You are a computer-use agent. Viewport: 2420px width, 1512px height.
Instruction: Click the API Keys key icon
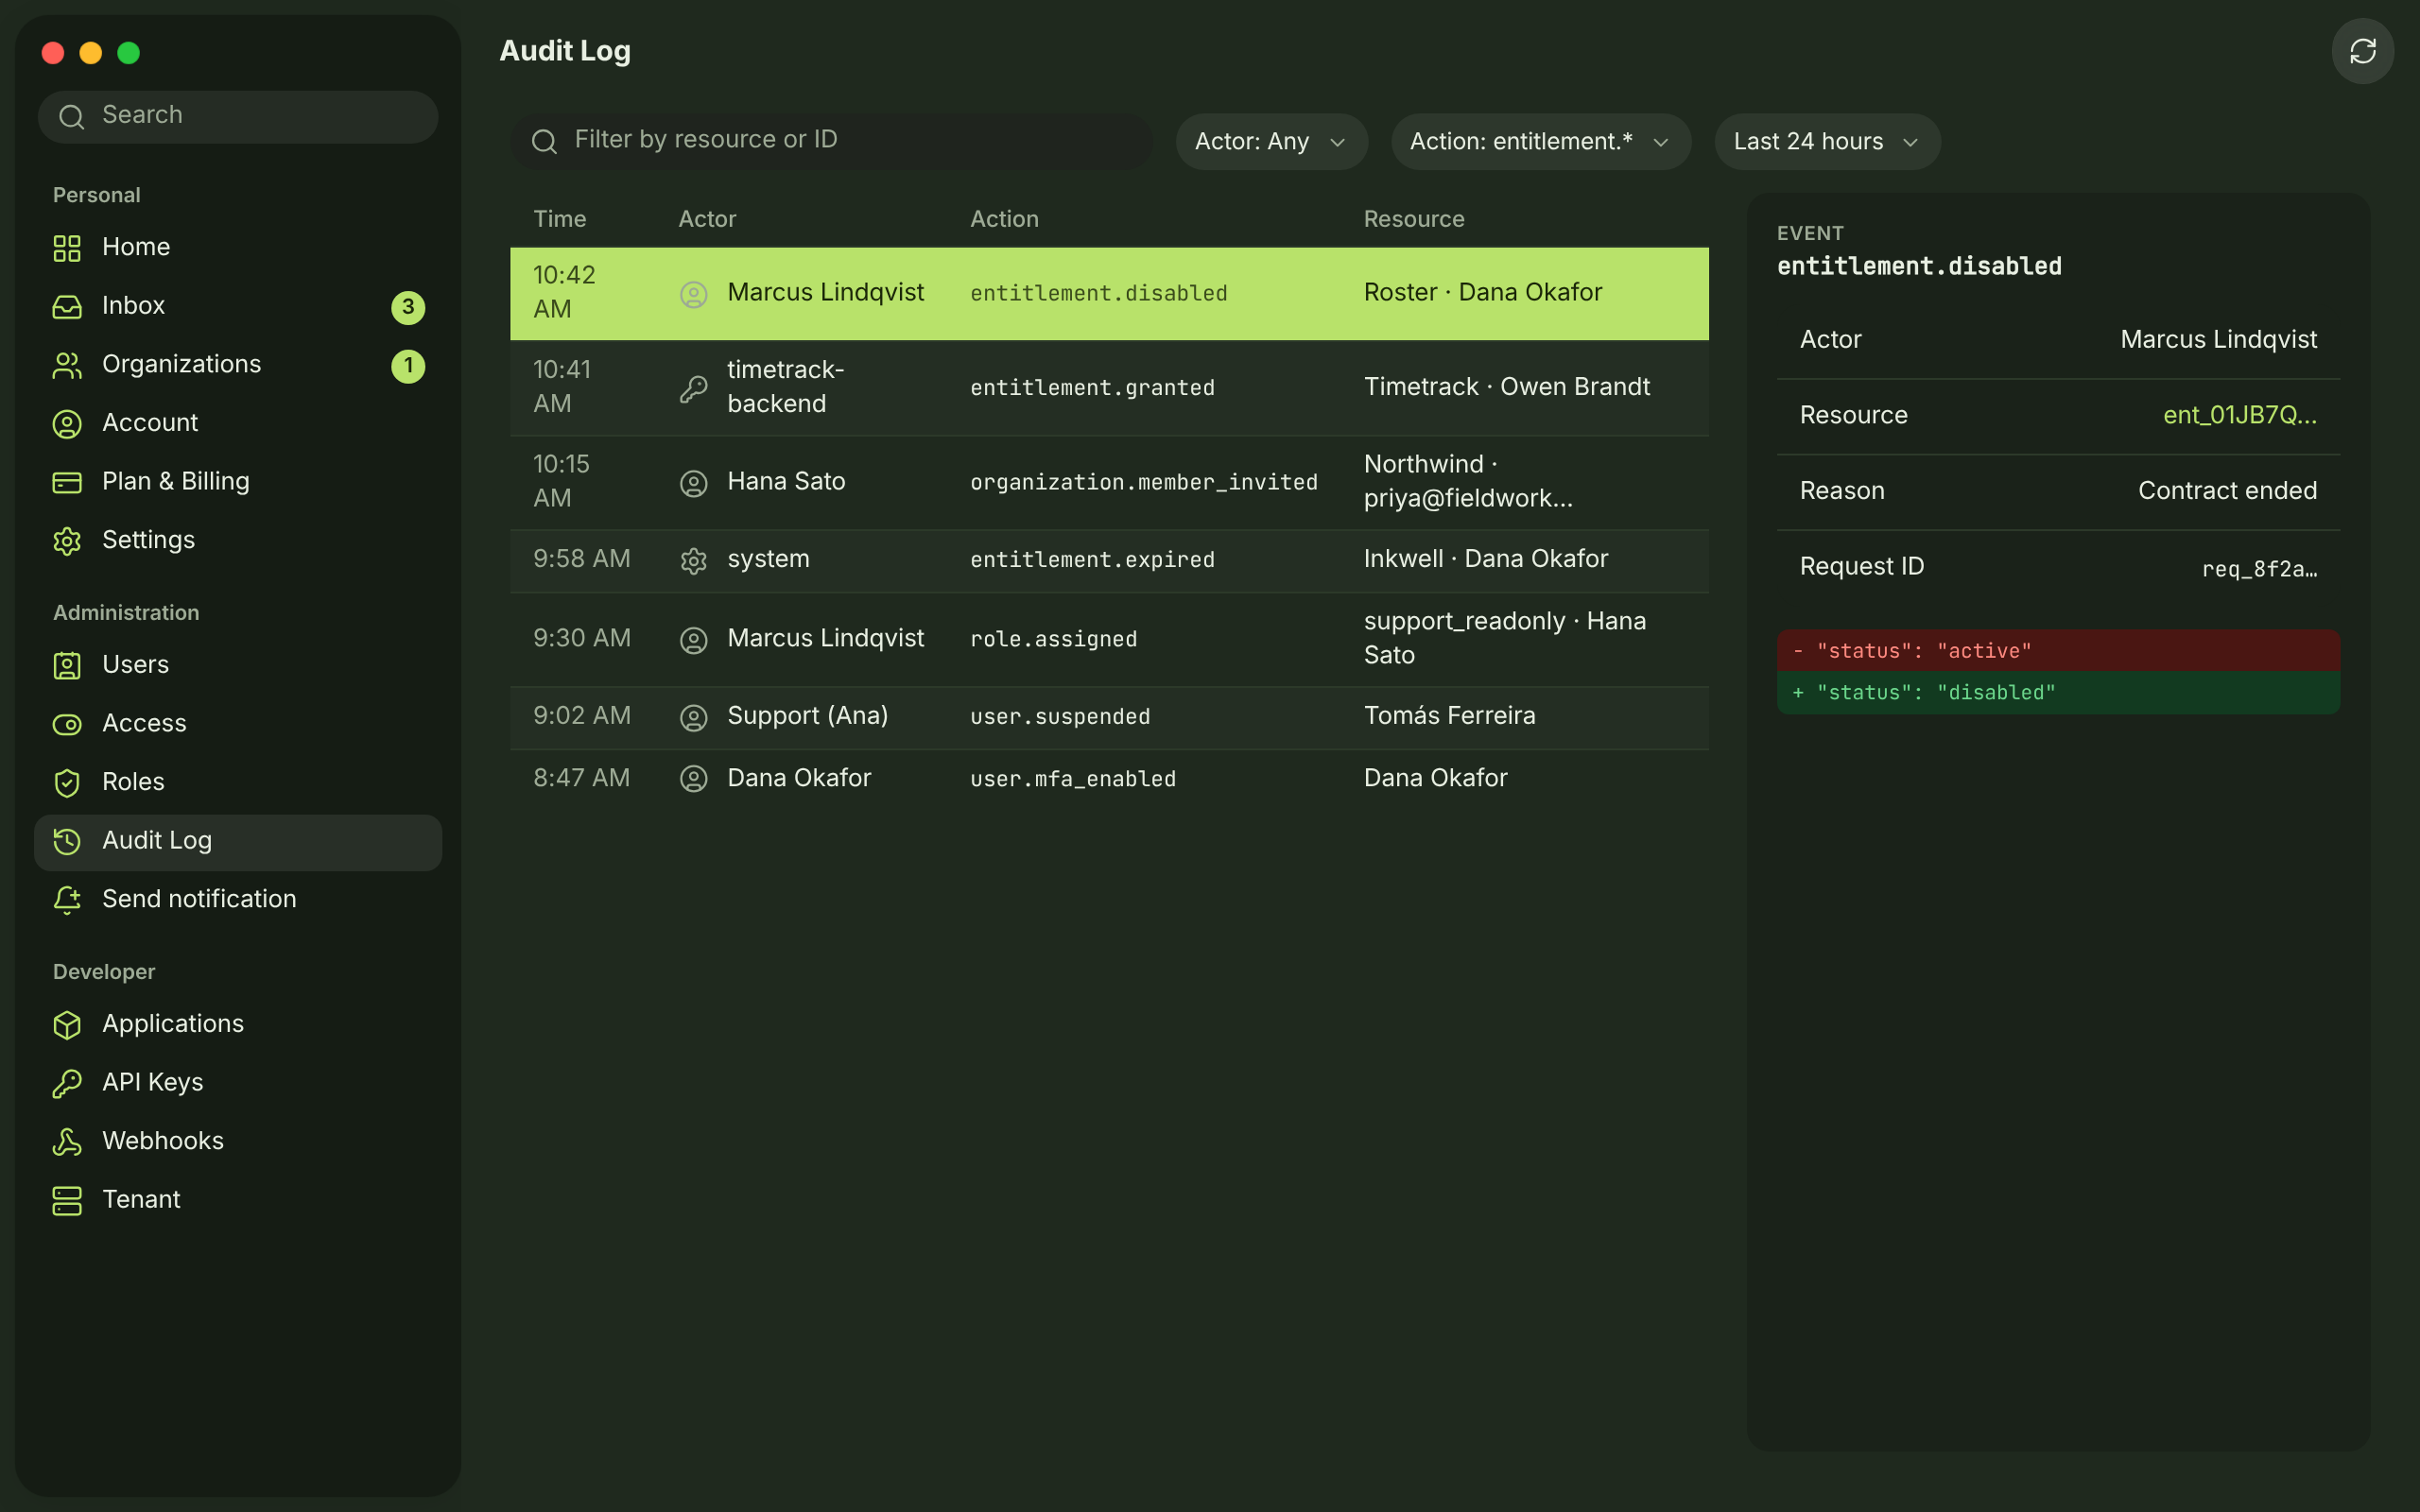pos(67,1084)
